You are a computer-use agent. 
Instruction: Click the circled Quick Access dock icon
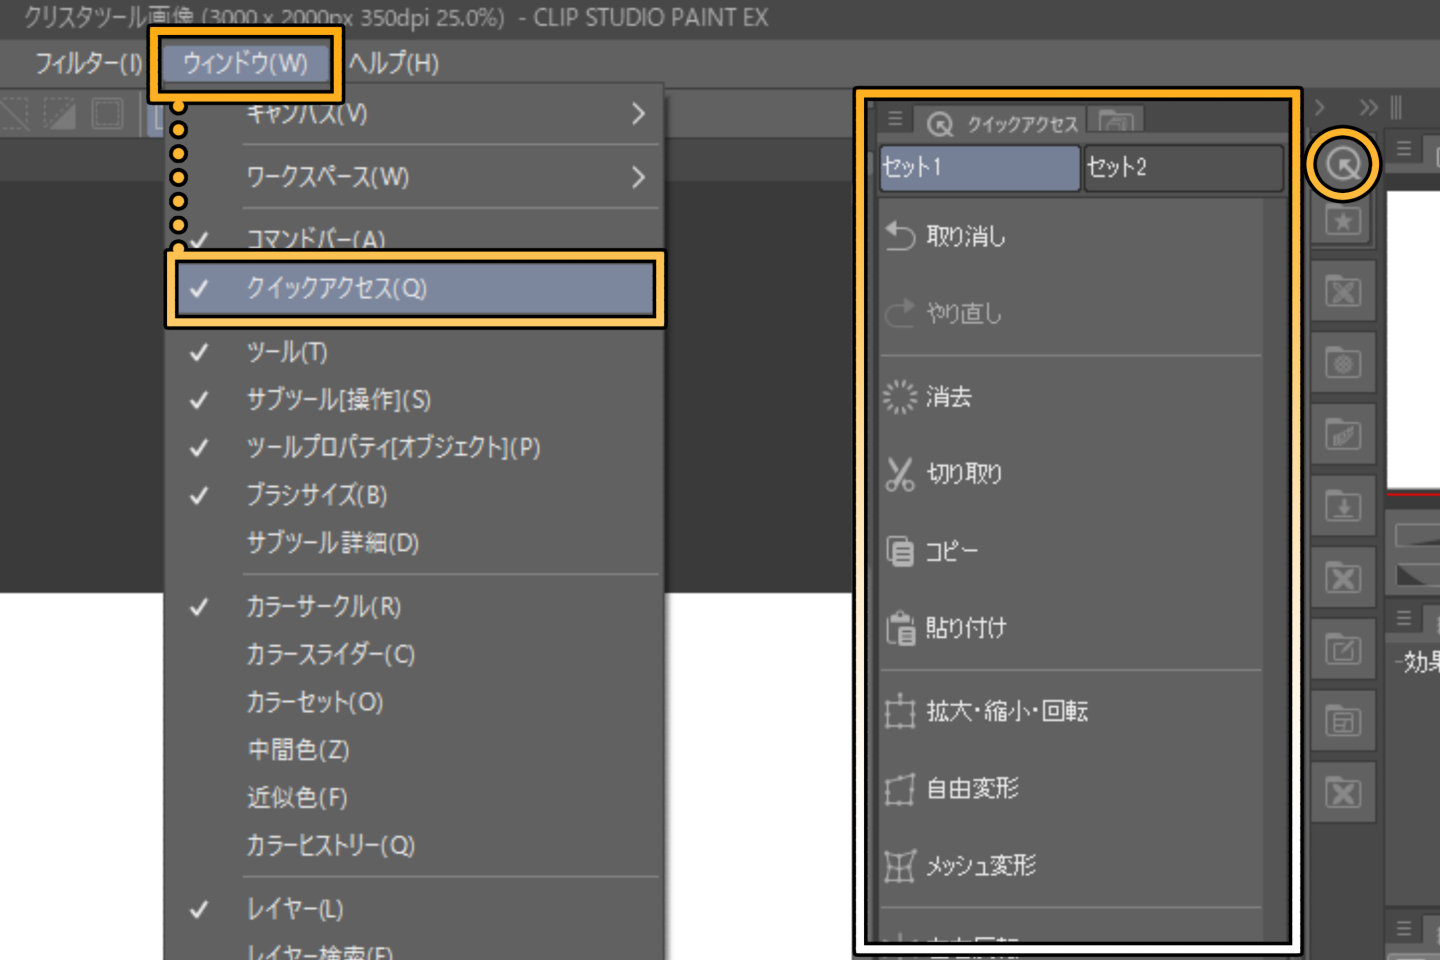pyautogui.click(x=1342, y=163)
